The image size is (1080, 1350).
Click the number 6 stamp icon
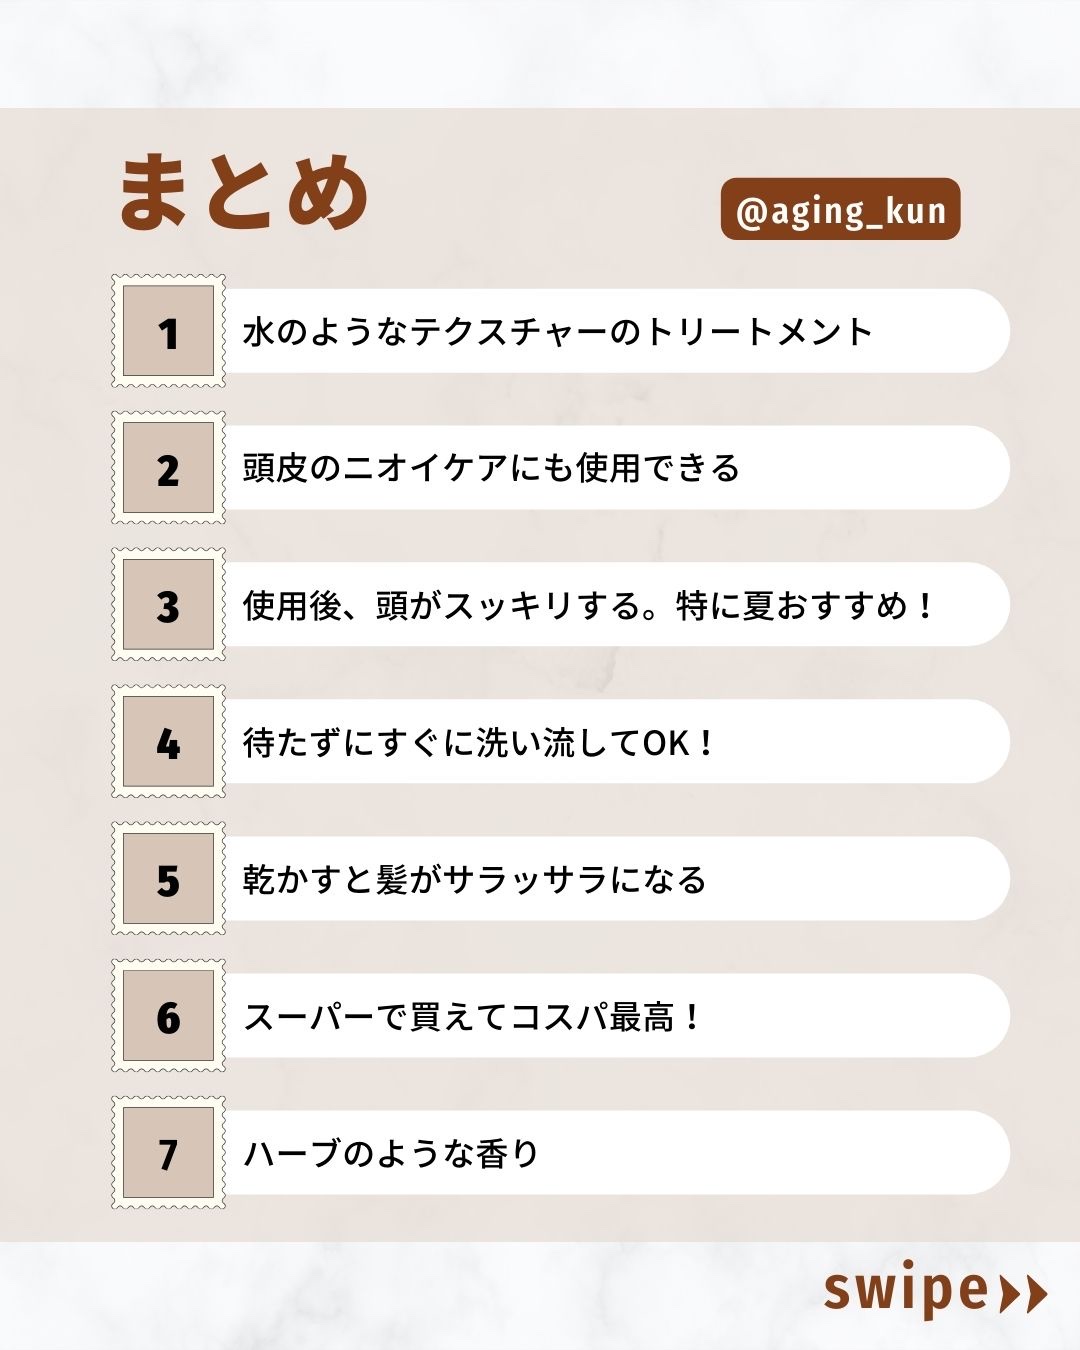(x=168, y=1016)
